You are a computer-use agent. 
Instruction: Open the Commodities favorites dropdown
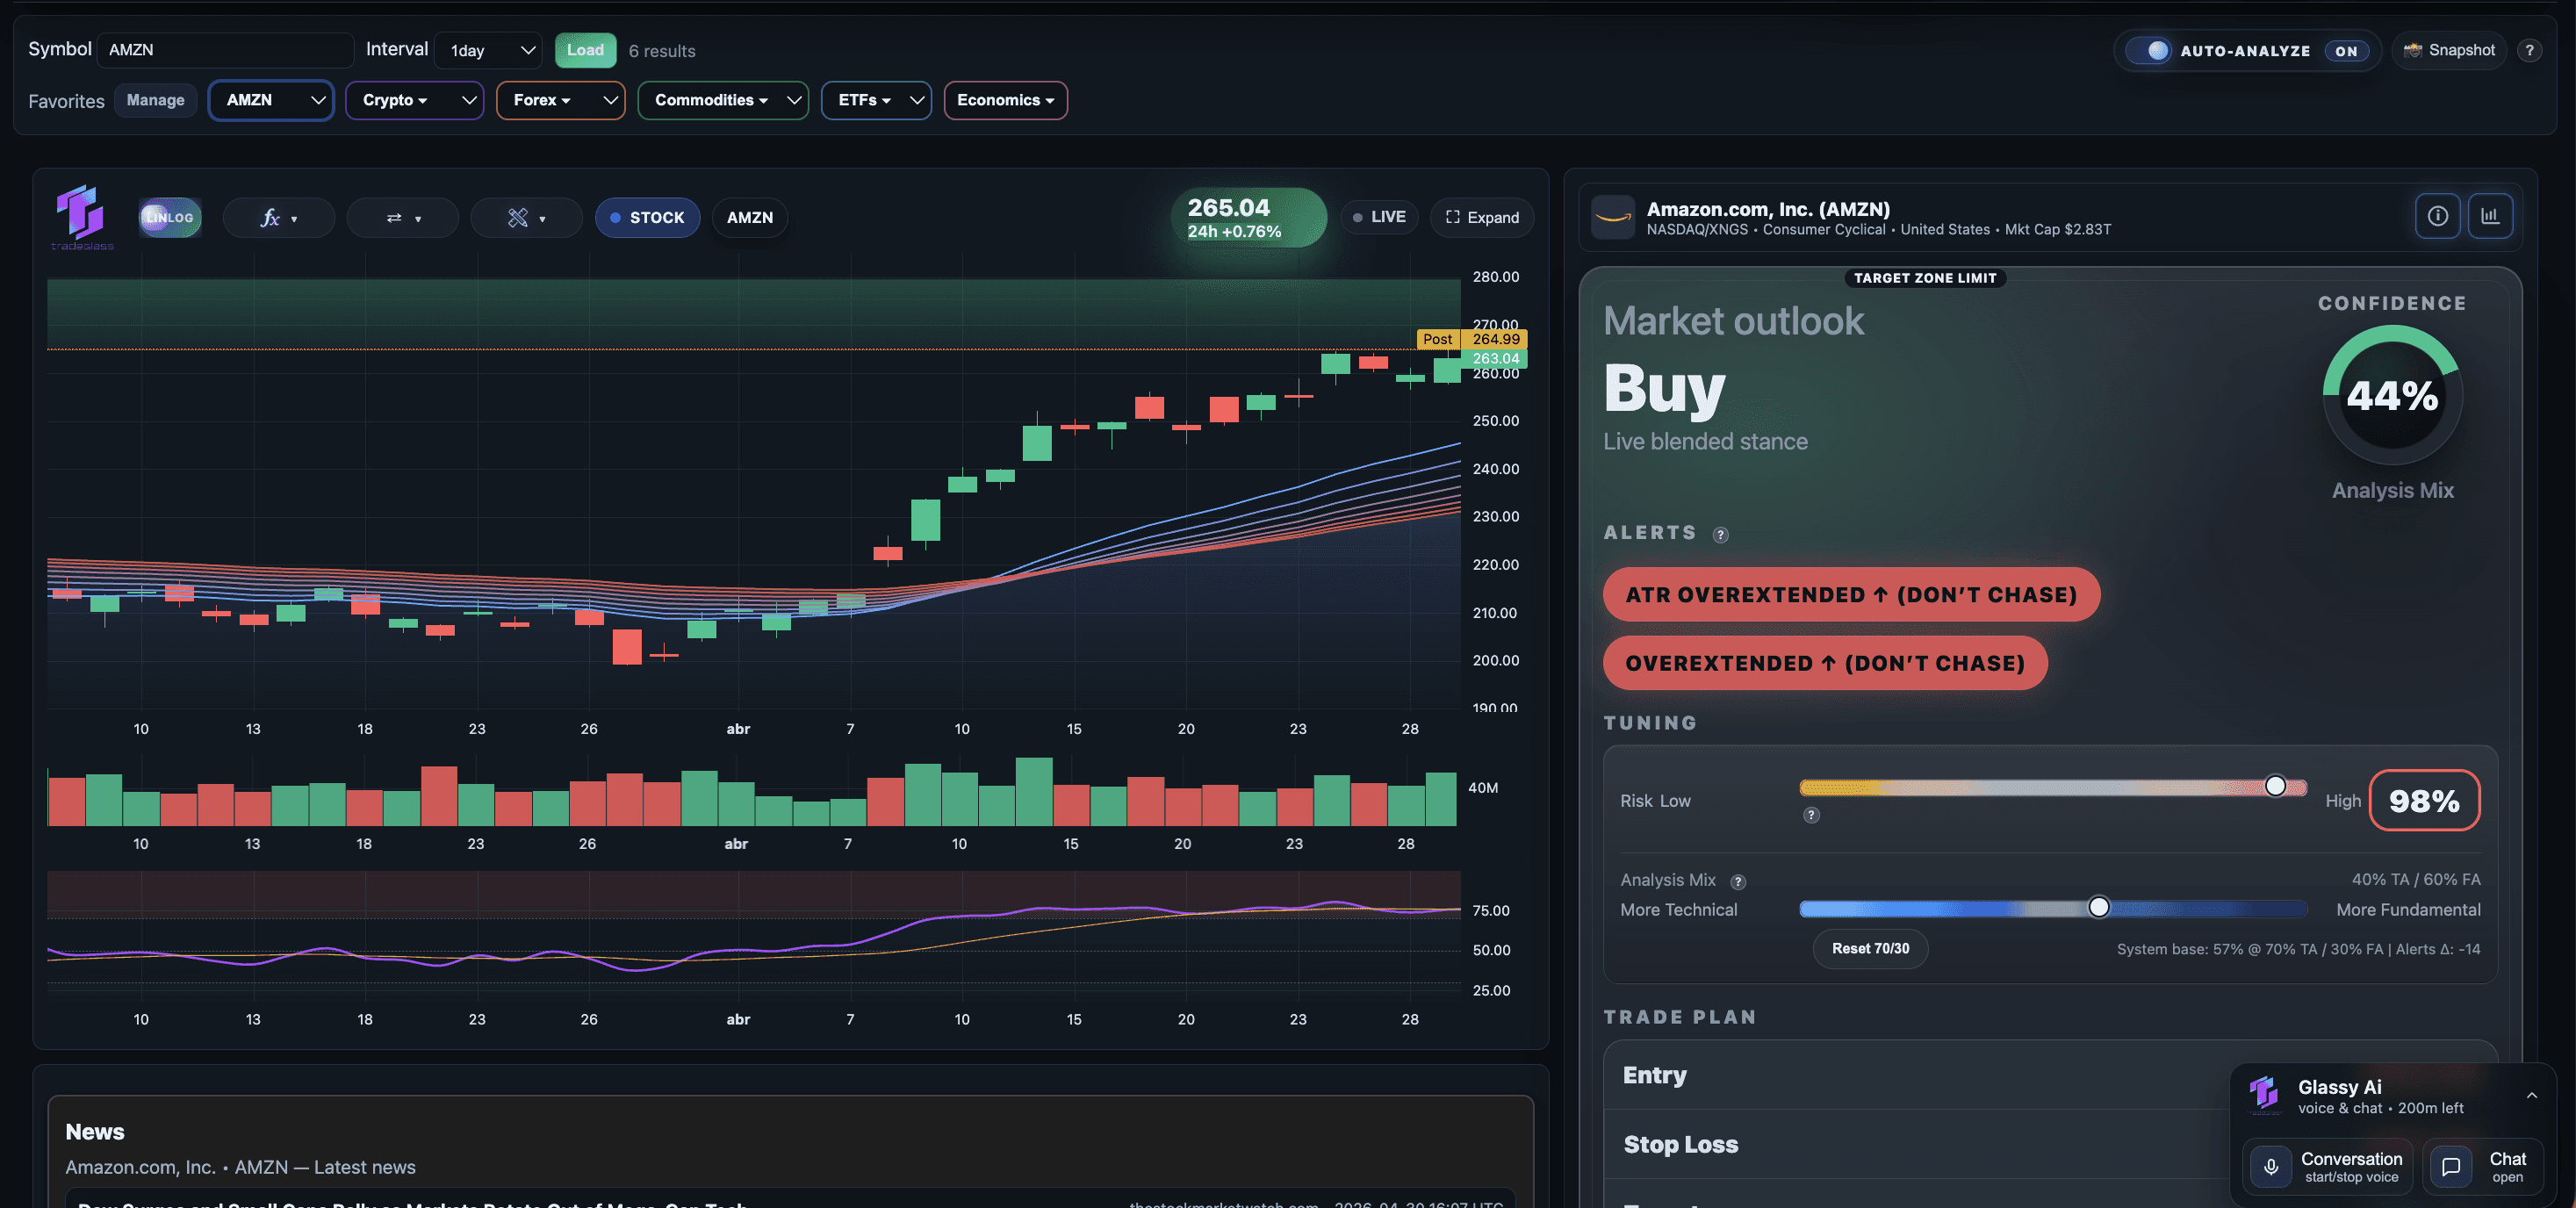click(x=723, y=100)
